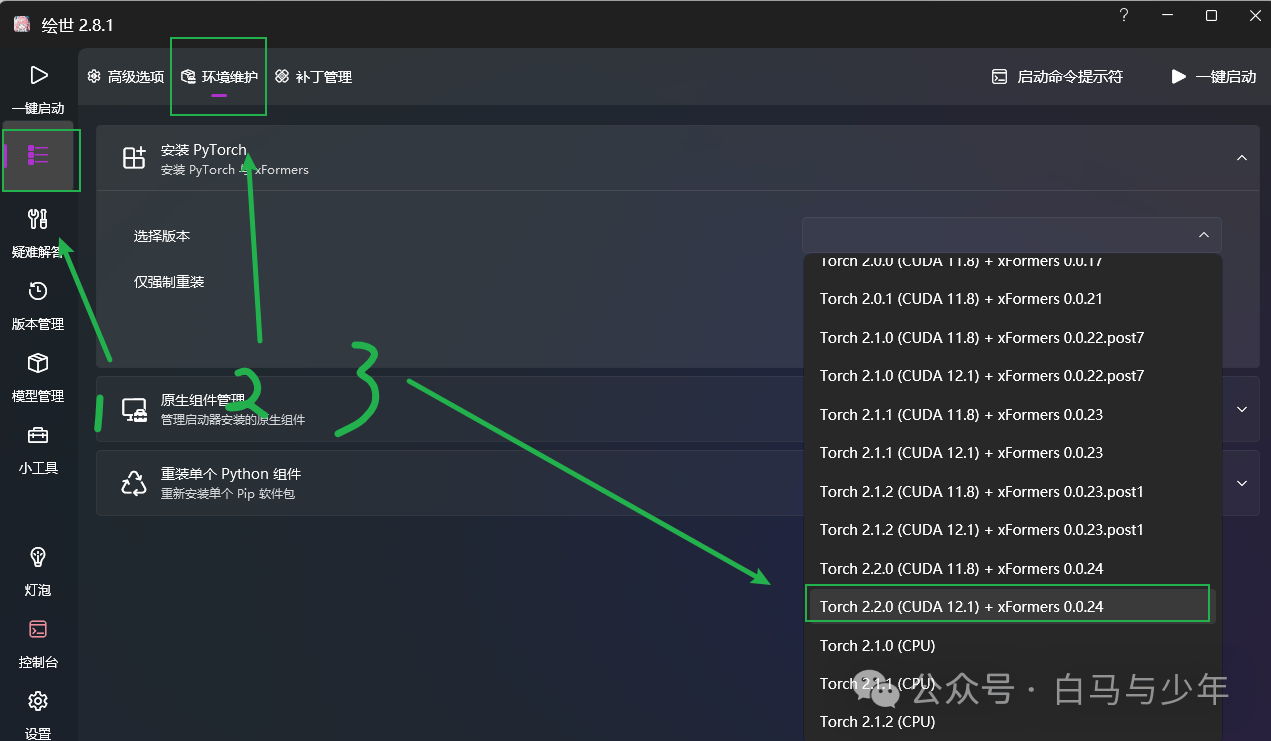Click the help question mark icon
This screenshot has width=1271, height=741.
click(1124, 15)
